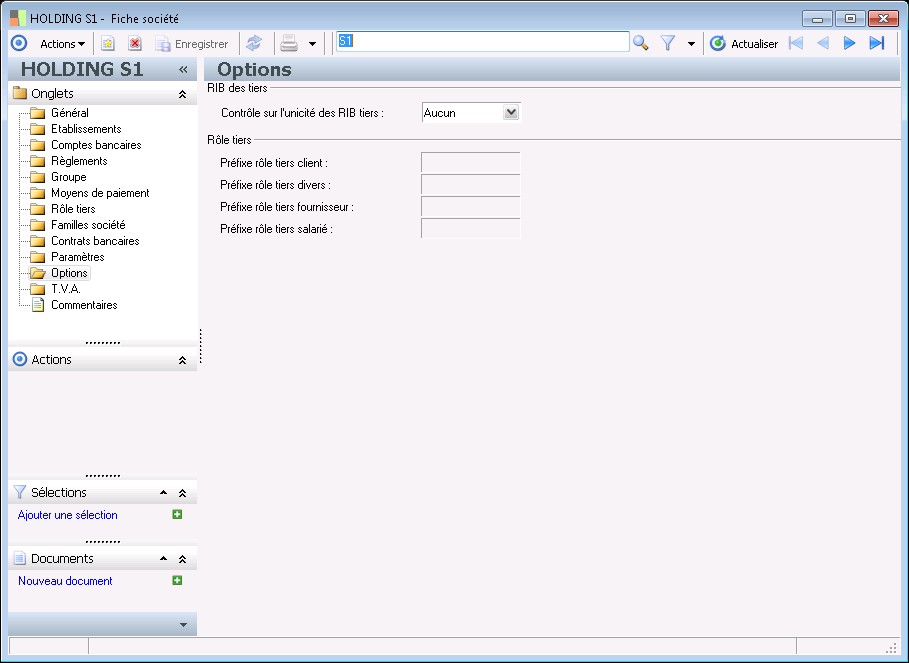Click the Actions panel circle icon
The image size is (909, 663).
pyautogui.click(x=20, y=359)
